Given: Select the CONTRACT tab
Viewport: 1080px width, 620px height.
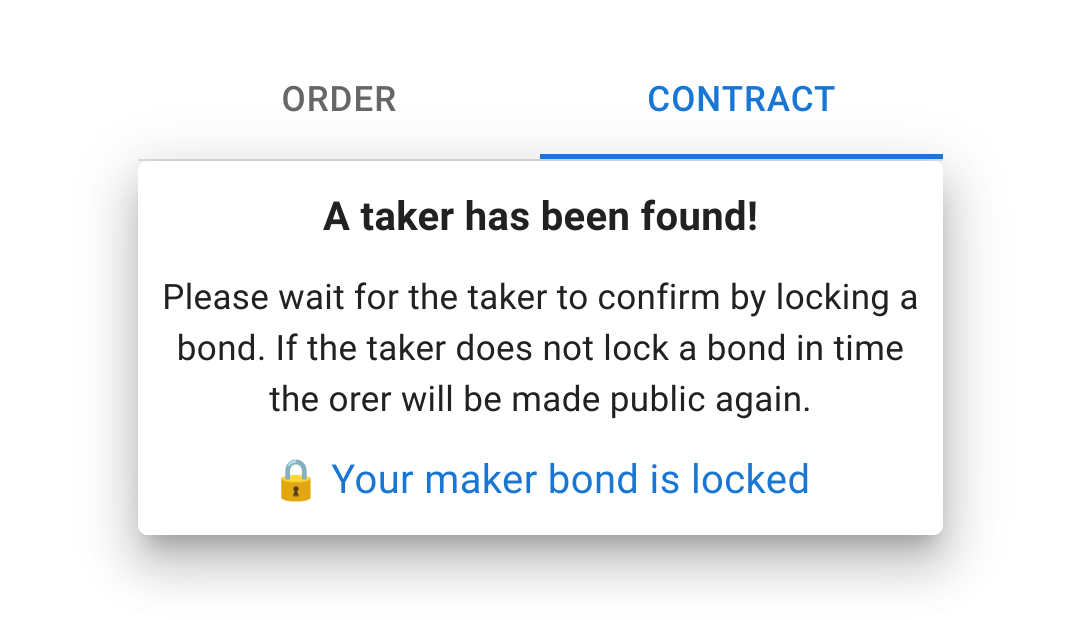Looking at the screenshot, I should (x=741, y=100).
